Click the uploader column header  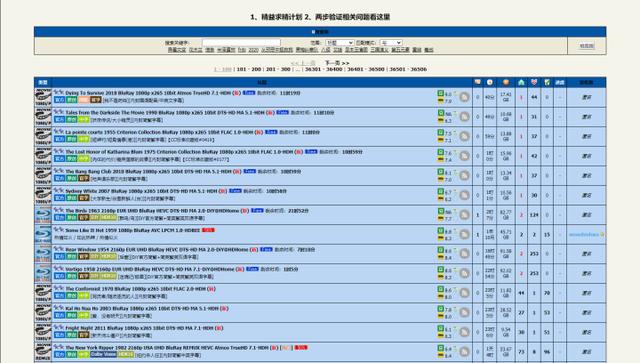(587, 82)
